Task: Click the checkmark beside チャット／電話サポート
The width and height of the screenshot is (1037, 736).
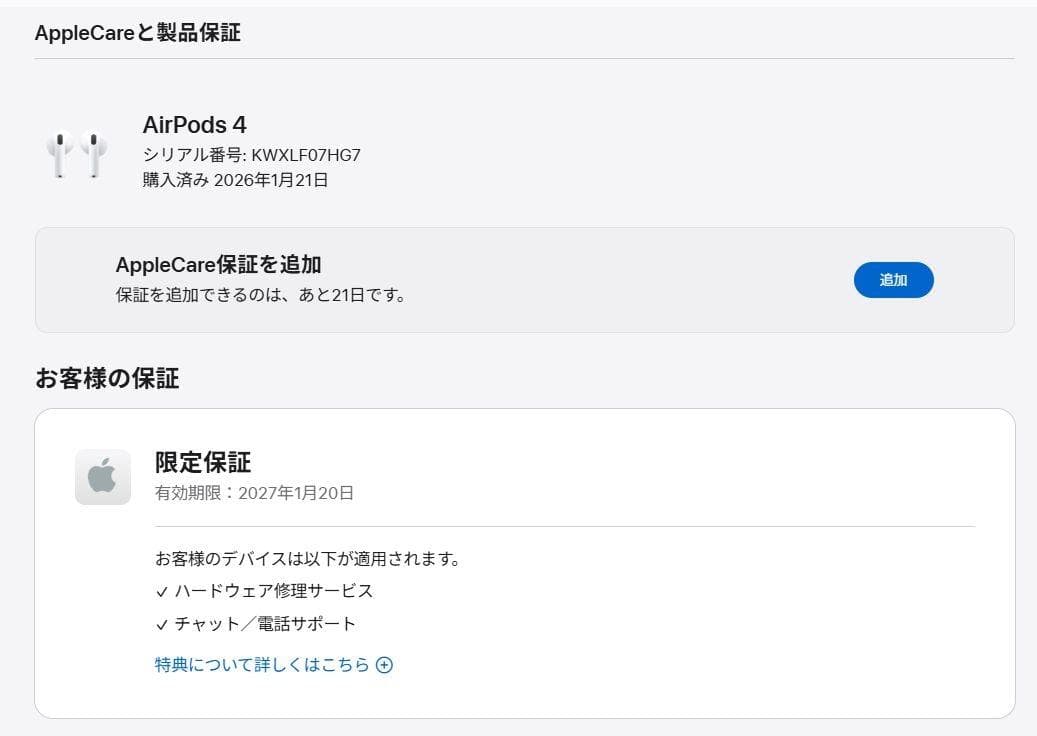Action: tap(162, 625)
